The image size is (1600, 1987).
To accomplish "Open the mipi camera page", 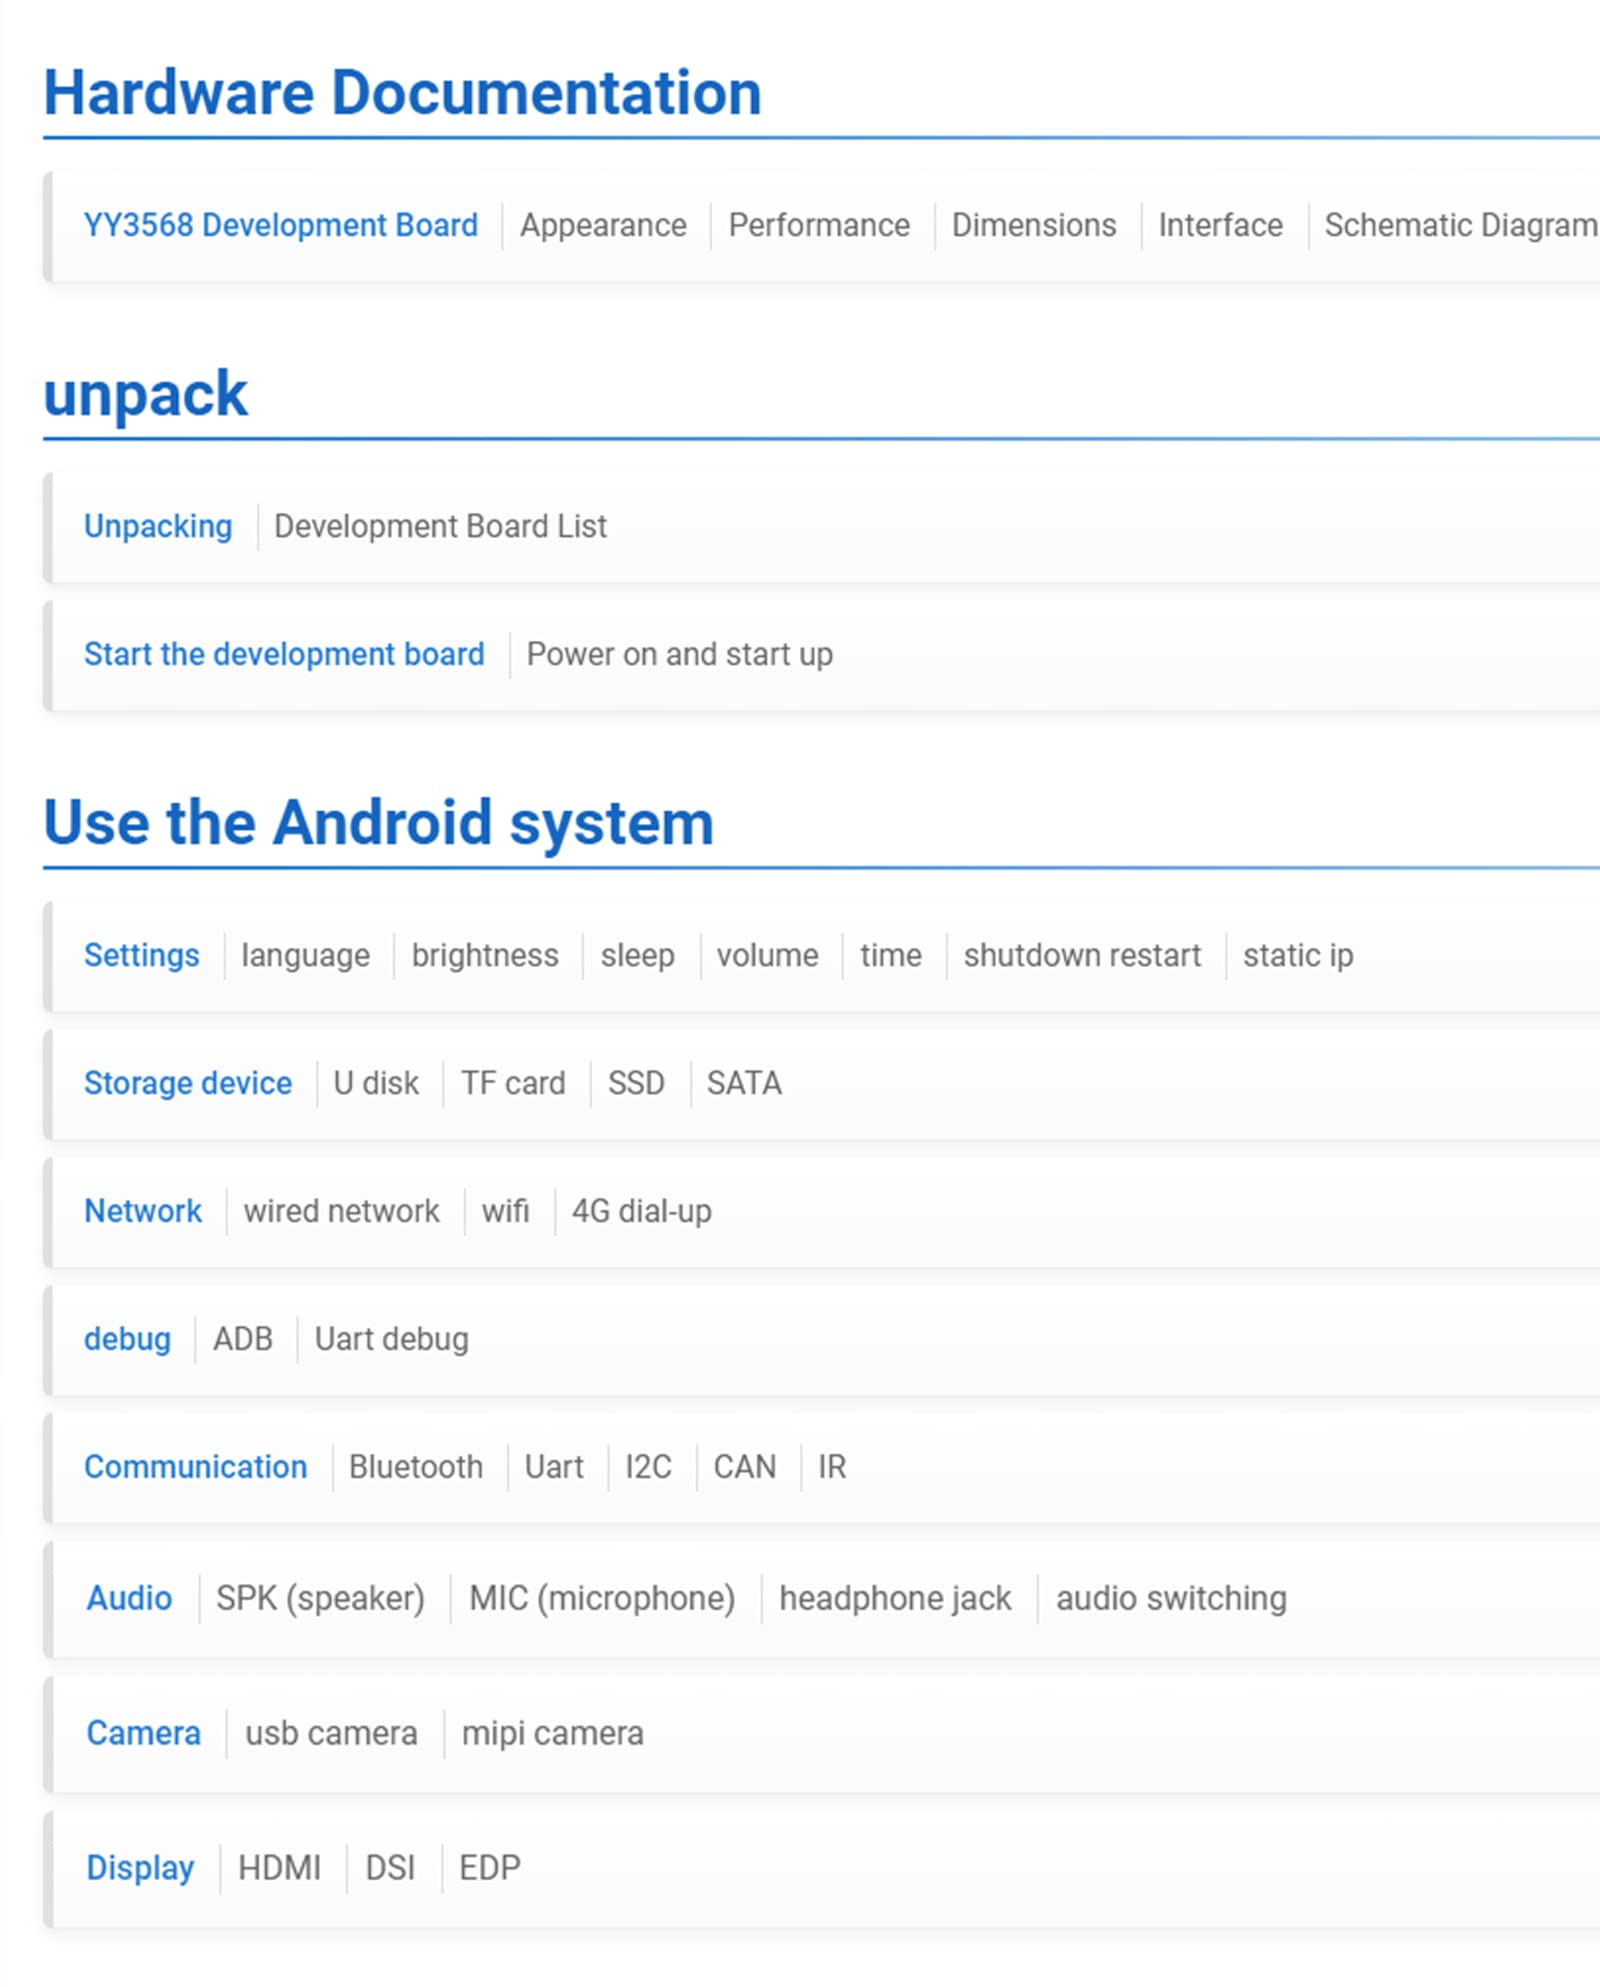I will point(552,1733).
